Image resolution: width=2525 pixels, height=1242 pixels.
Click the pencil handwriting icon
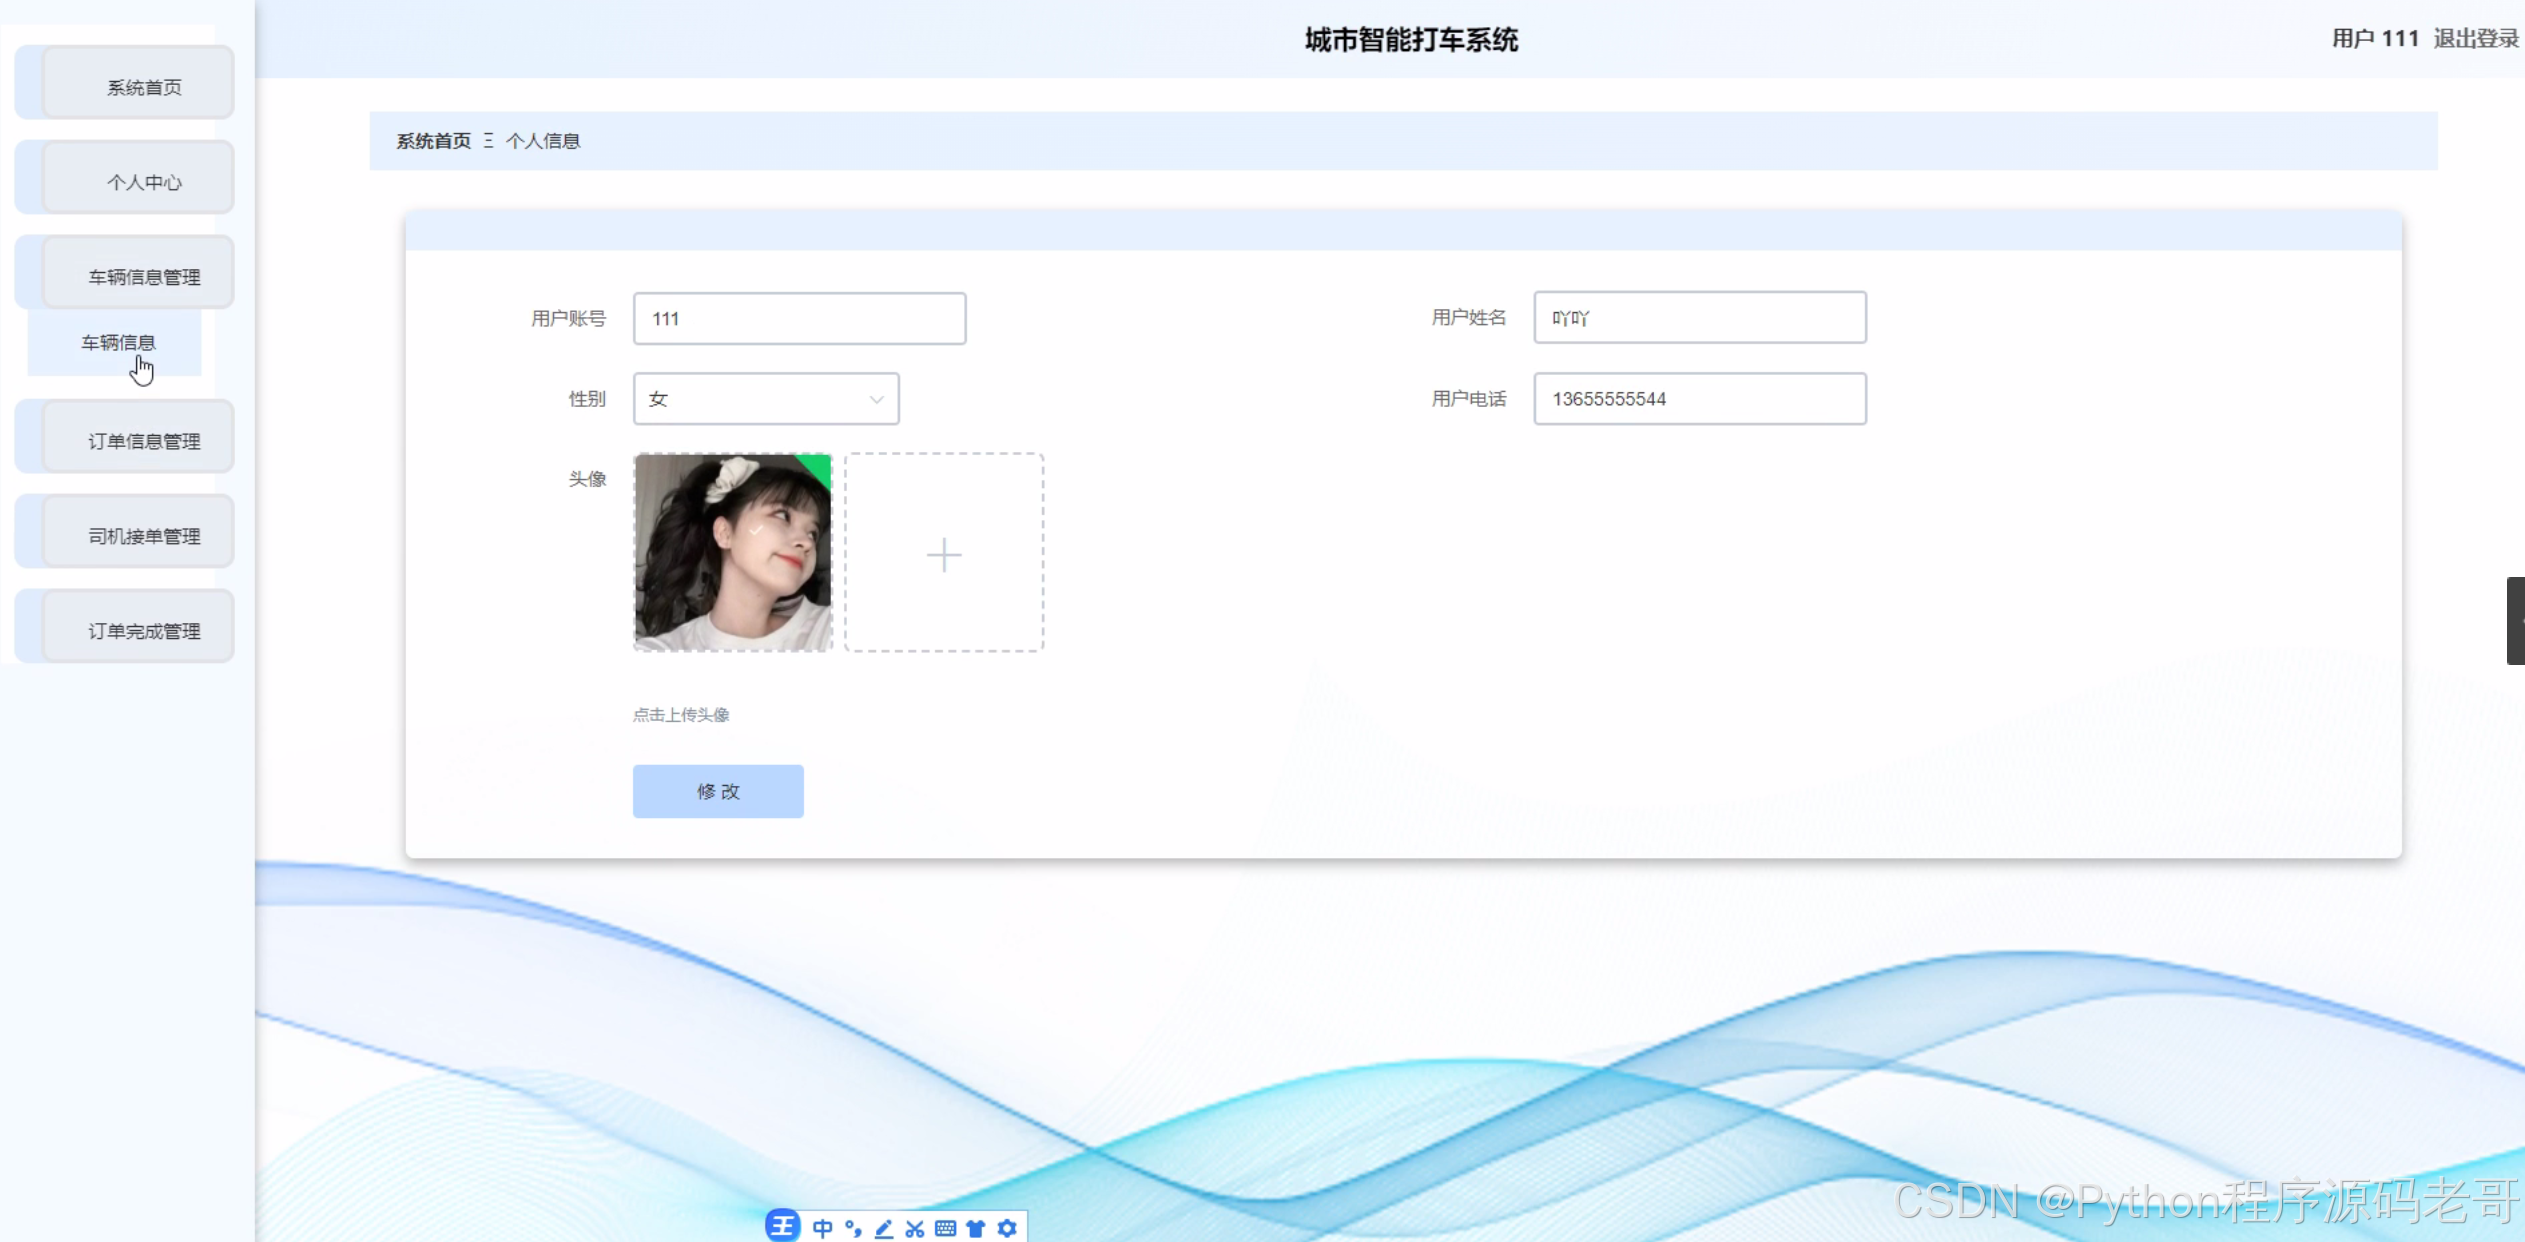[x=884, y=1228]
